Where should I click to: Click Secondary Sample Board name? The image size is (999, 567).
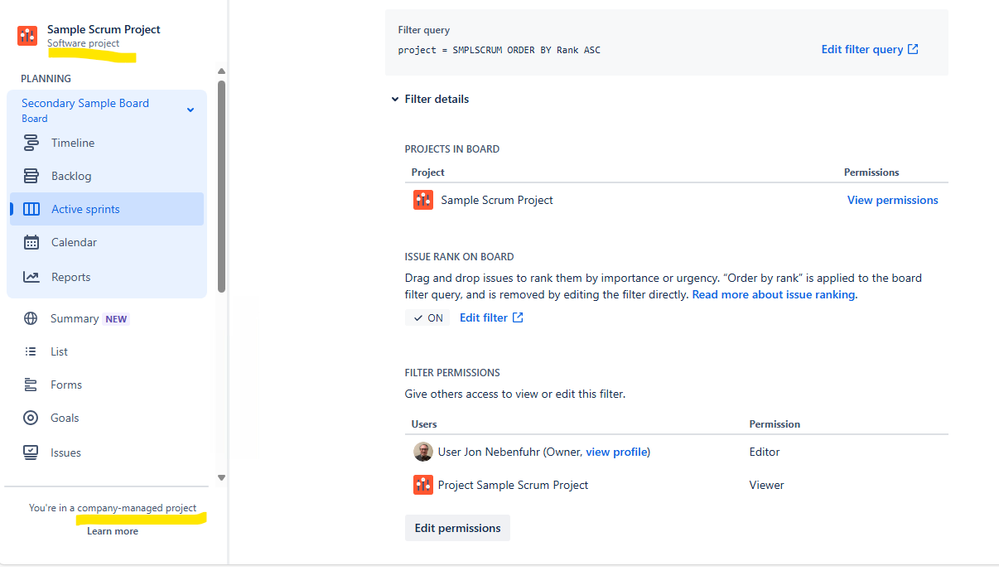click(85, 103)
